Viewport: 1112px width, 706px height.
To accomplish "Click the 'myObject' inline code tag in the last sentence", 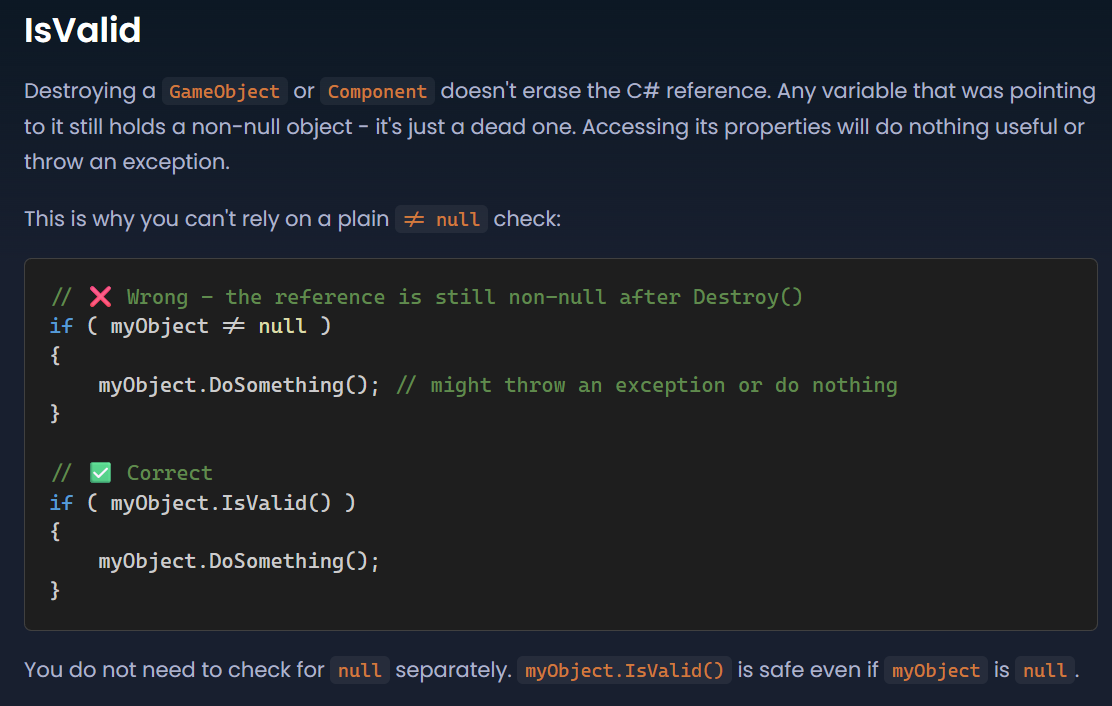I will click(x=935, y=670).
